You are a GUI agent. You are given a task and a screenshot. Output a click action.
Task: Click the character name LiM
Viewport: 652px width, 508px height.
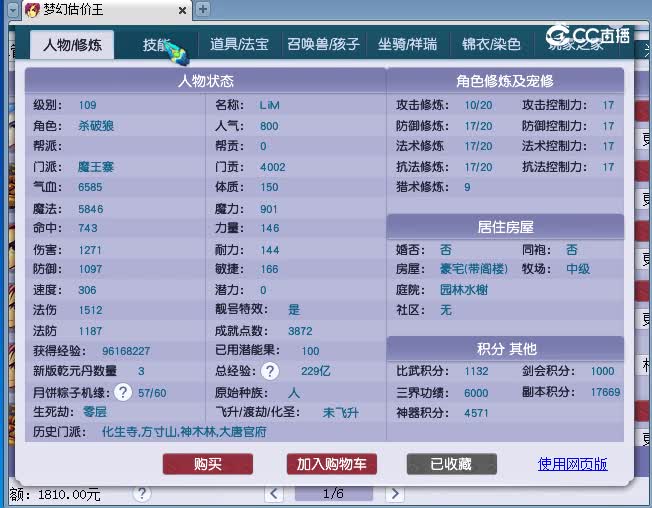tap(269, 105)
